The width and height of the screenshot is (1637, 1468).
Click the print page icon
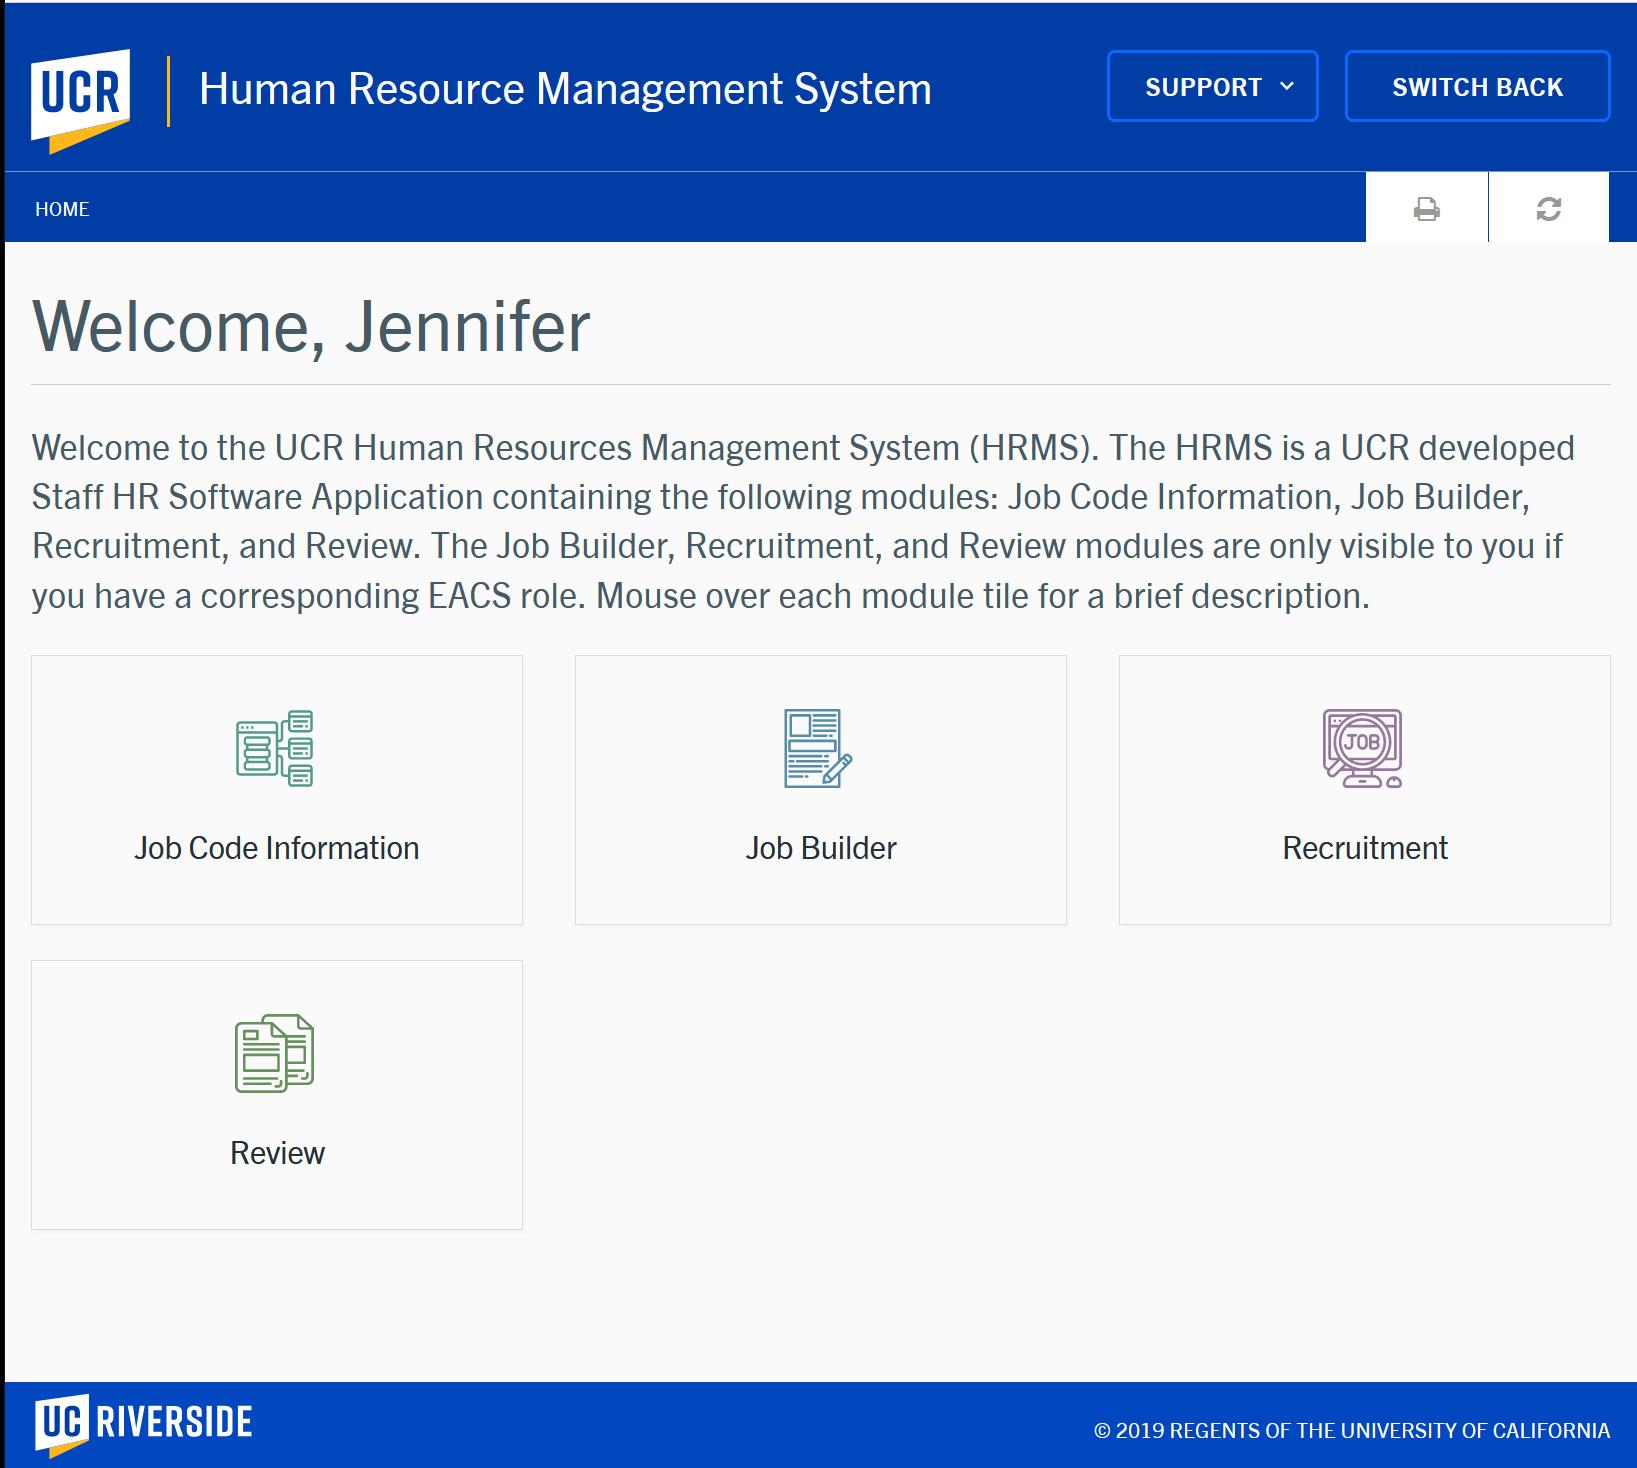(x=1426, y=209)
